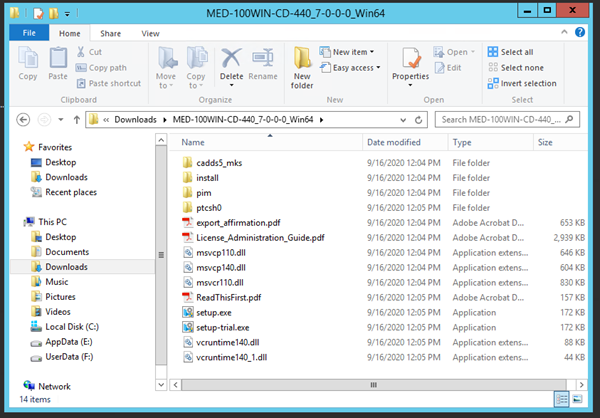Switch to the View ribbon tab

click(x=150, y=33)
